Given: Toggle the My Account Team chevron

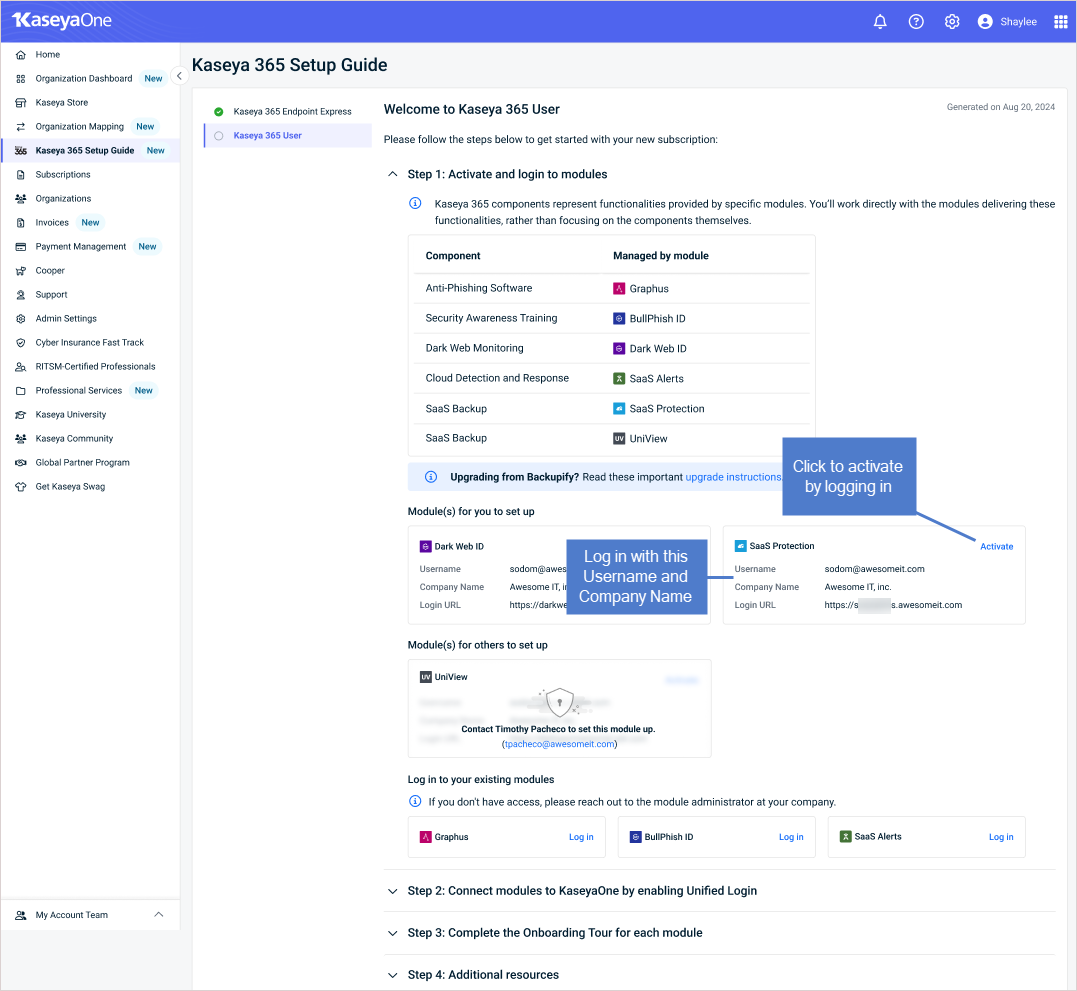Looking at the screenshot, I should 159,915.
